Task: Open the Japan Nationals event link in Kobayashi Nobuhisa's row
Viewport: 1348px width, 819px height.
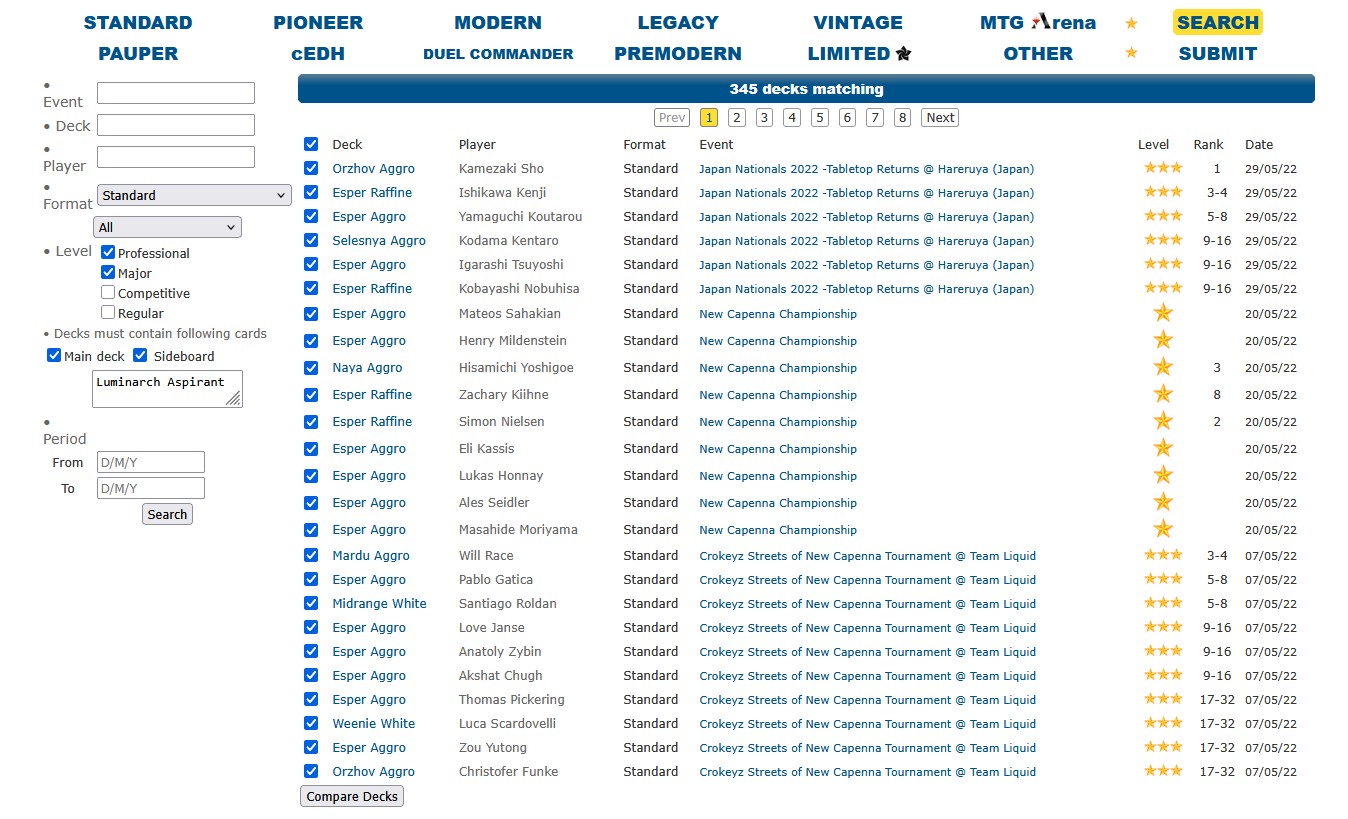Action: pyautogui.click(x=867, y=289)
